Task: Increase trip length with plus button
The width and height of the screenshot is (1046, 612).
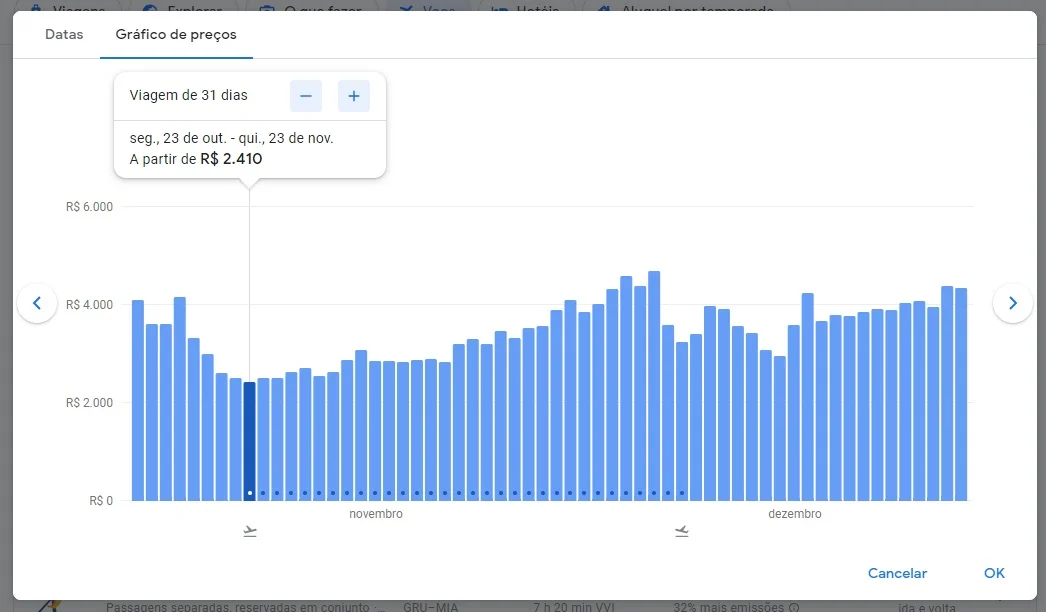Action: 354,96
